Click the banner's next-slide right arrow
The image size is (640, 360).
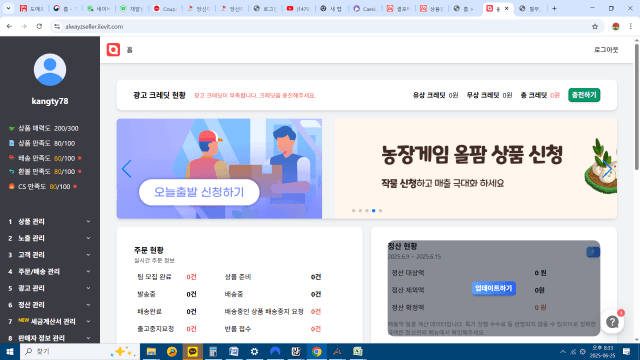coord(607,169)
